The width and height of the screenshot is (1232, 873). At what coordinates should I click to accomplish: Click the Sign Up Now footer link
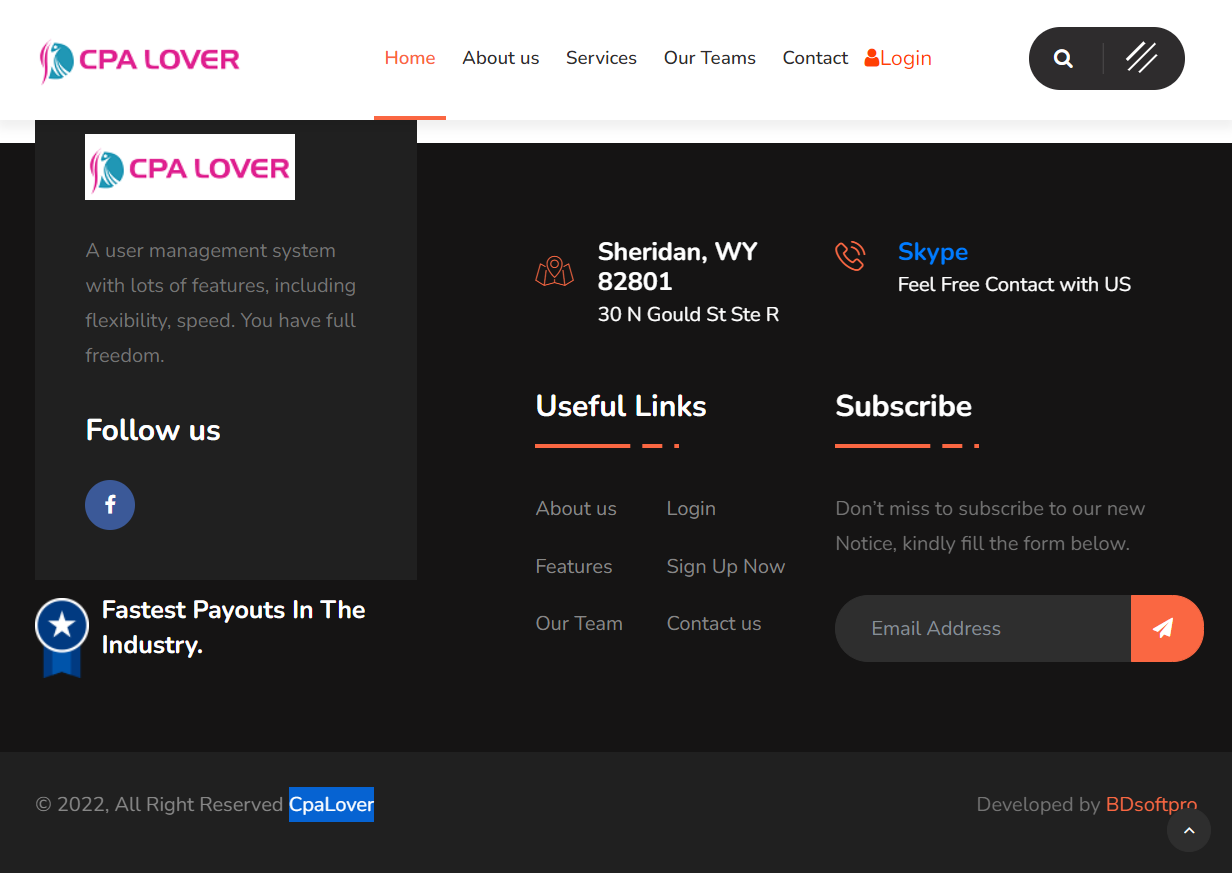[726, 566]
